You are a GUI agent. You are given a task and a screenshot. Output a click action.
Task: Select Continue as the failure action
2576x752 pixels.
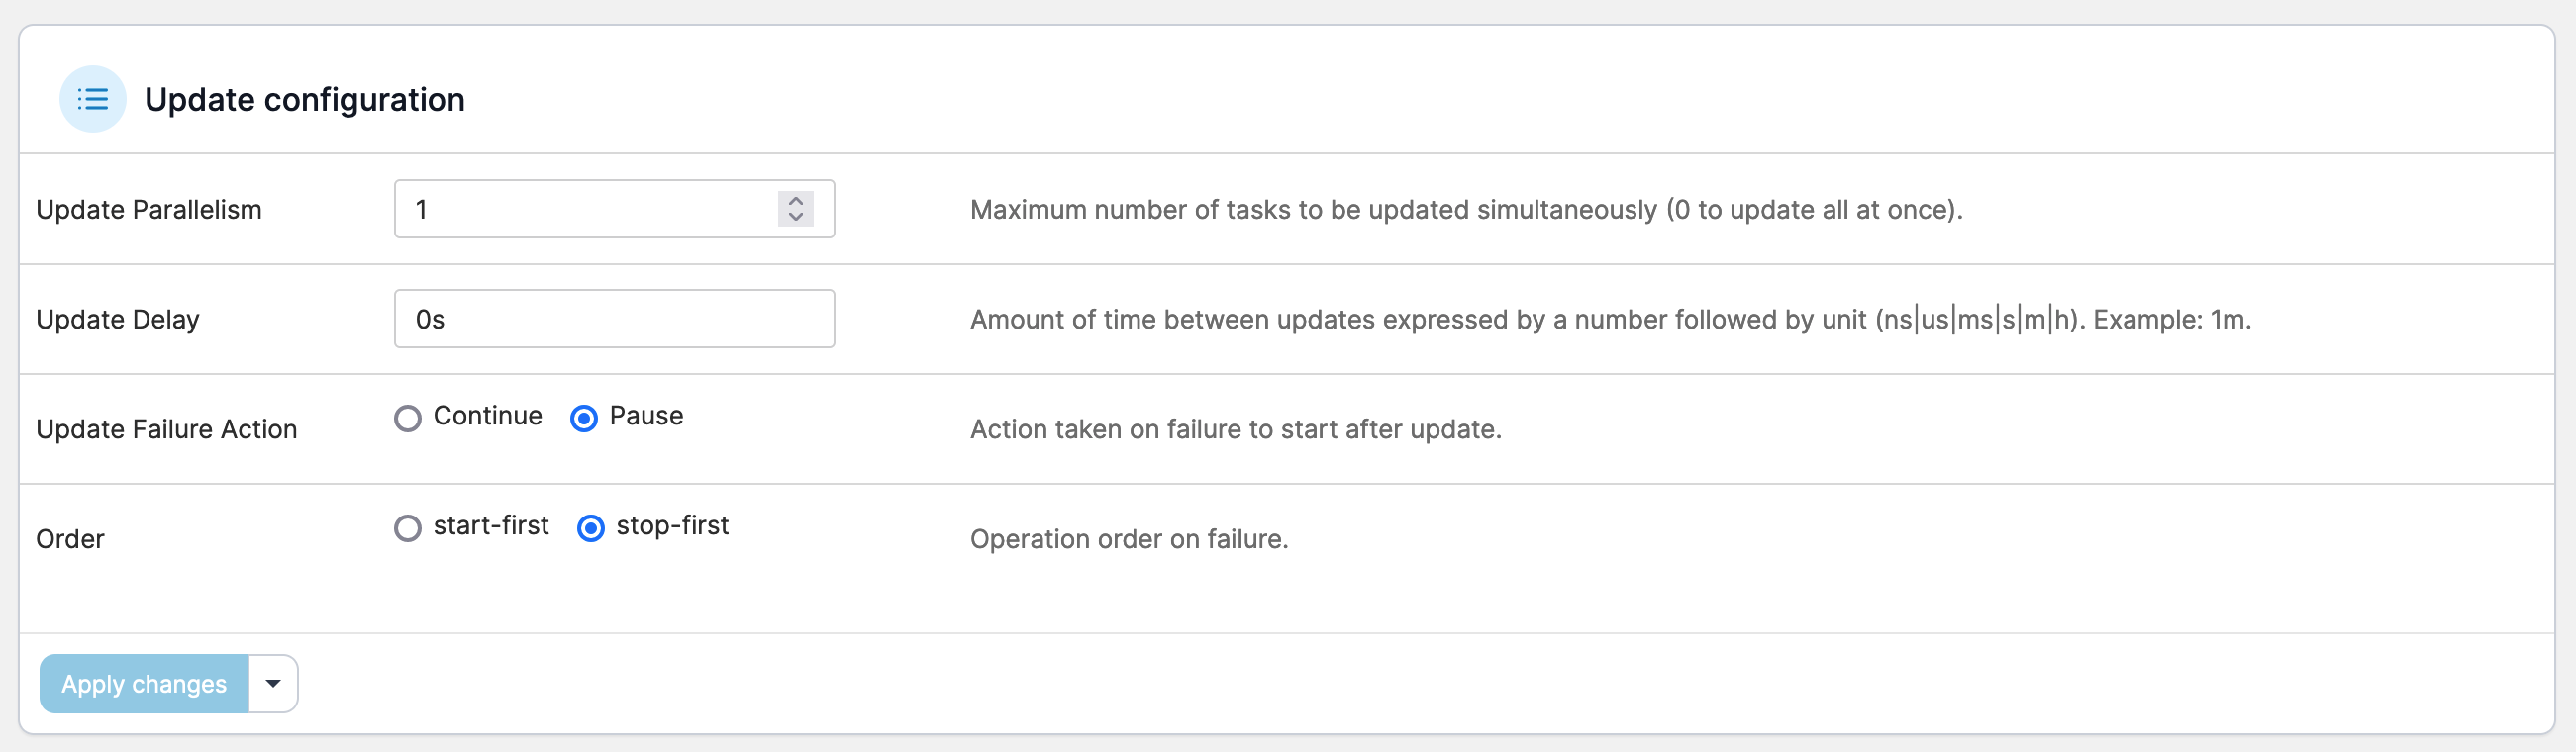click(x=408, y=418)
